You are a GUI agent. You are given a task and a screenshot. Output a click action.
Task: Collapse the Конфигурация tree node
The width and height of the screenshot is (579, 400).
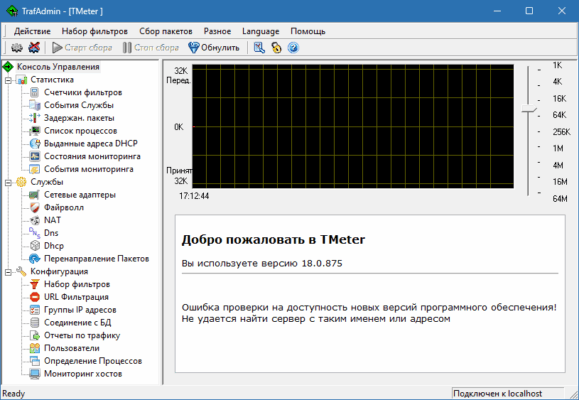point(8,272)
